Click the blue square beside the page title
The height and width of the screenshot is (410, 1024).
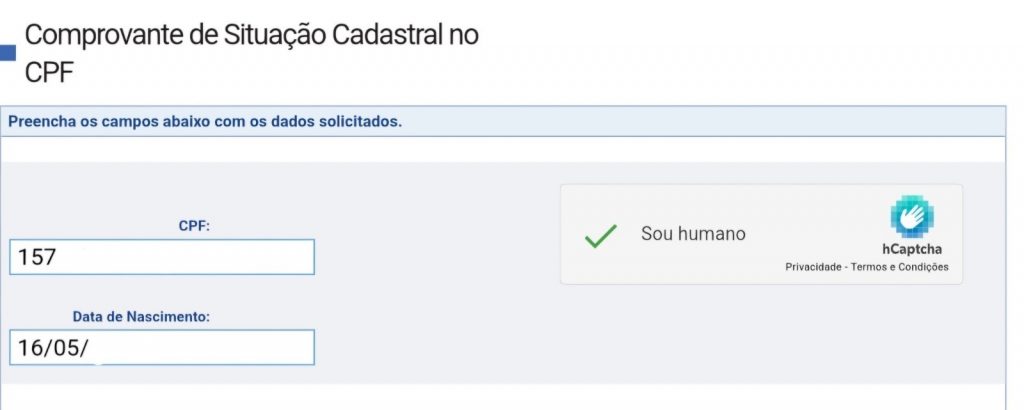8,54
